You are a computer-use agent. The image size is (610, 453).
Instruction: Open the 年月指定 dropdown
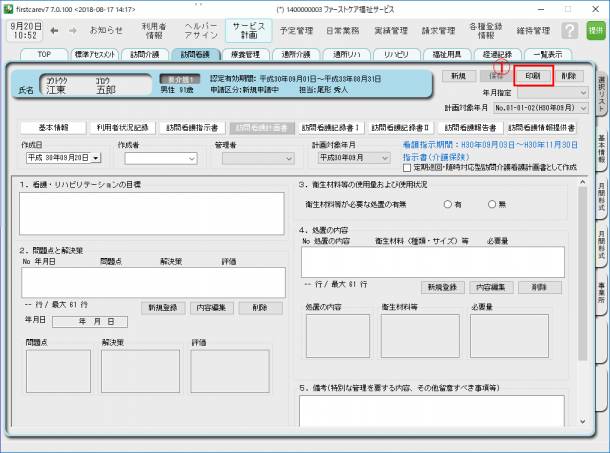(583, 92)
